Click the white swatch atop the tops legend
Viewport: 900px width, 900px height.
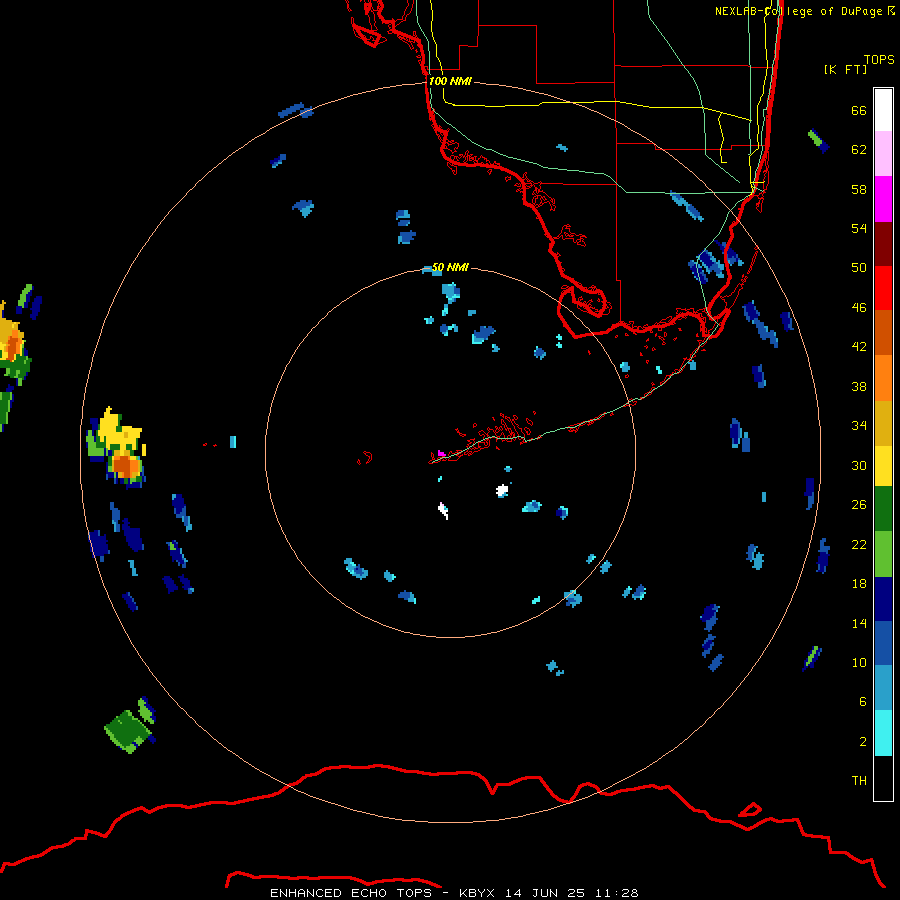(x=883, y=110)
